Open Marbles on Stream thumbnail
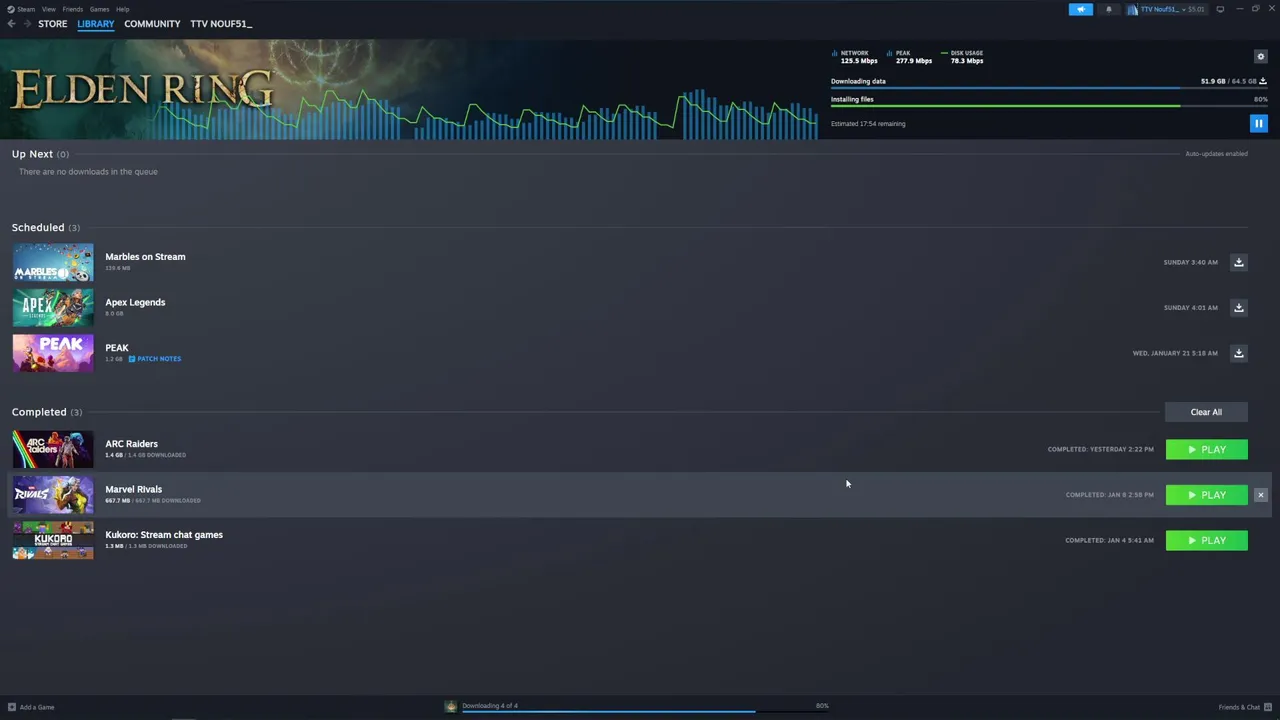1280x720 pixels. pos(53,262)
